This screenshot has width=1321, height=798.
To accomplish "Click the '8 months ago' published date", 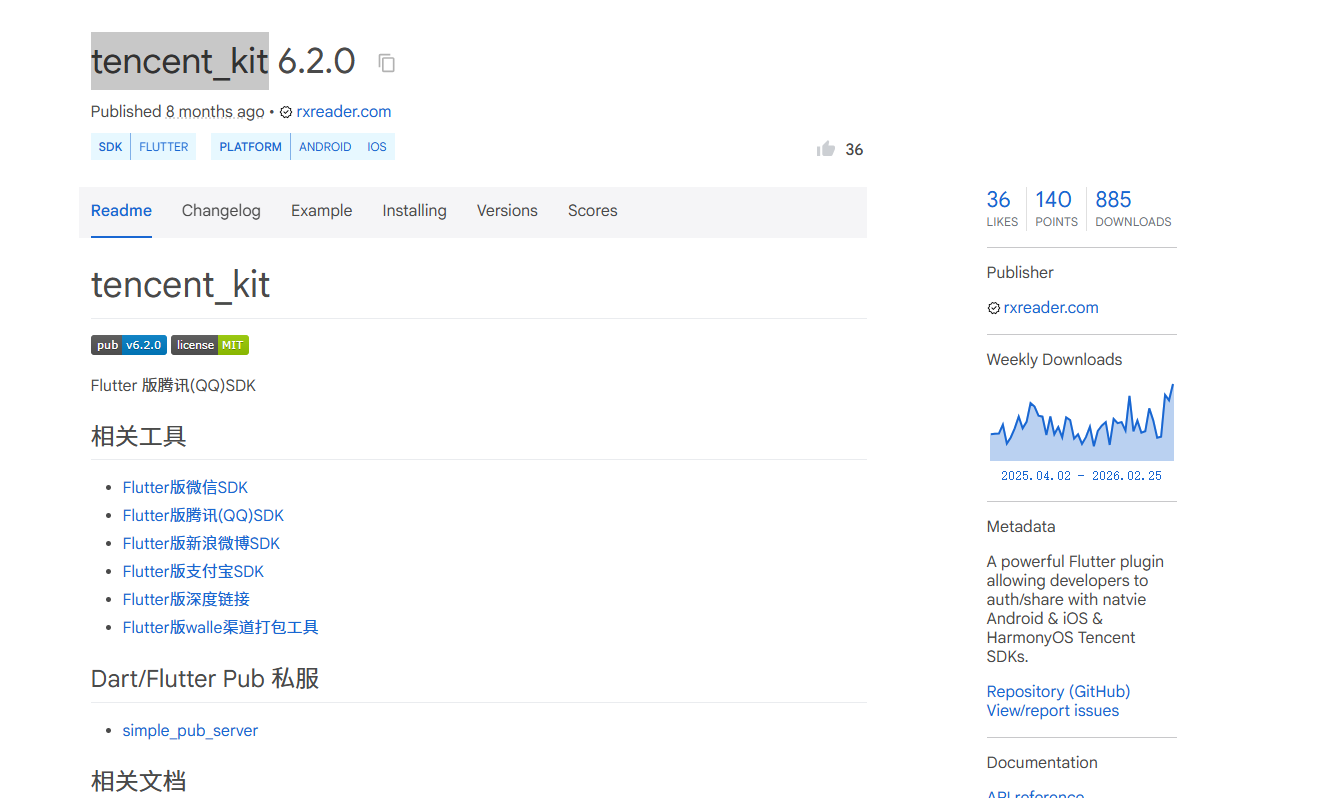I will click(x=215, y=112).
